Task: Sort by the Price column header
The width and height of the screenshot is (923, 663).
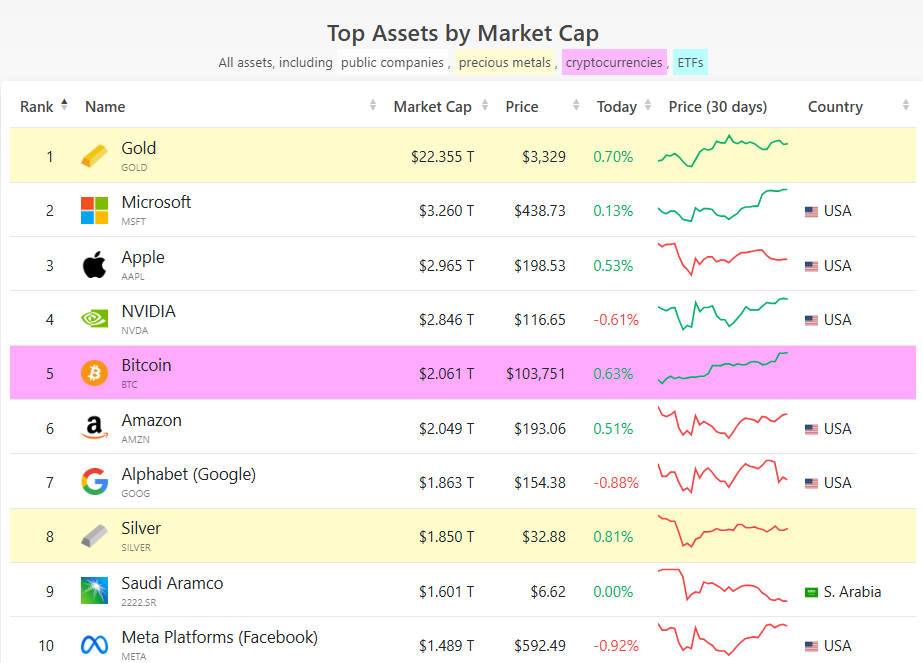Action: click(522, 107)
